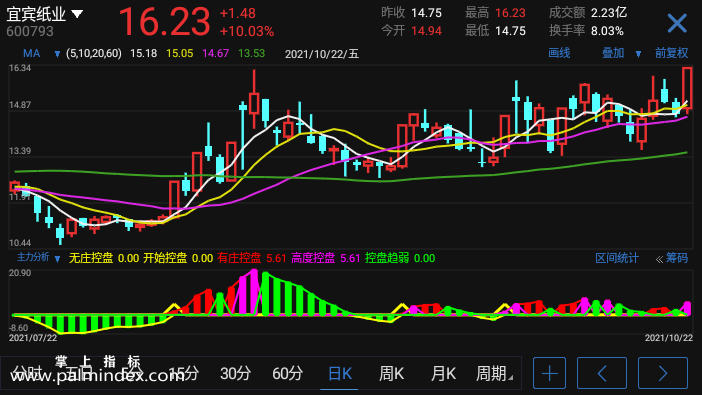Close the chart with the X icon
Viewport: 702px width, 395px height.
pyautogui.click(x=676, y=23)
